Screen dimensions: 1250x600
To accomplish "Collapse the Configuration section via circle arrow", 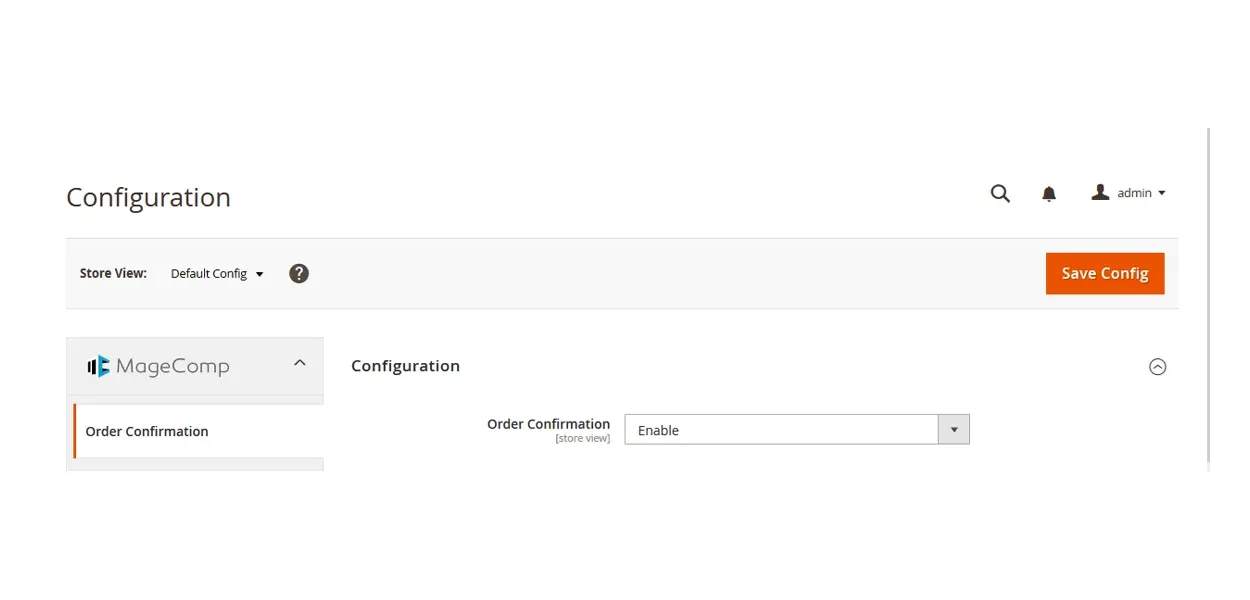I will click(x=1157, y=366).
